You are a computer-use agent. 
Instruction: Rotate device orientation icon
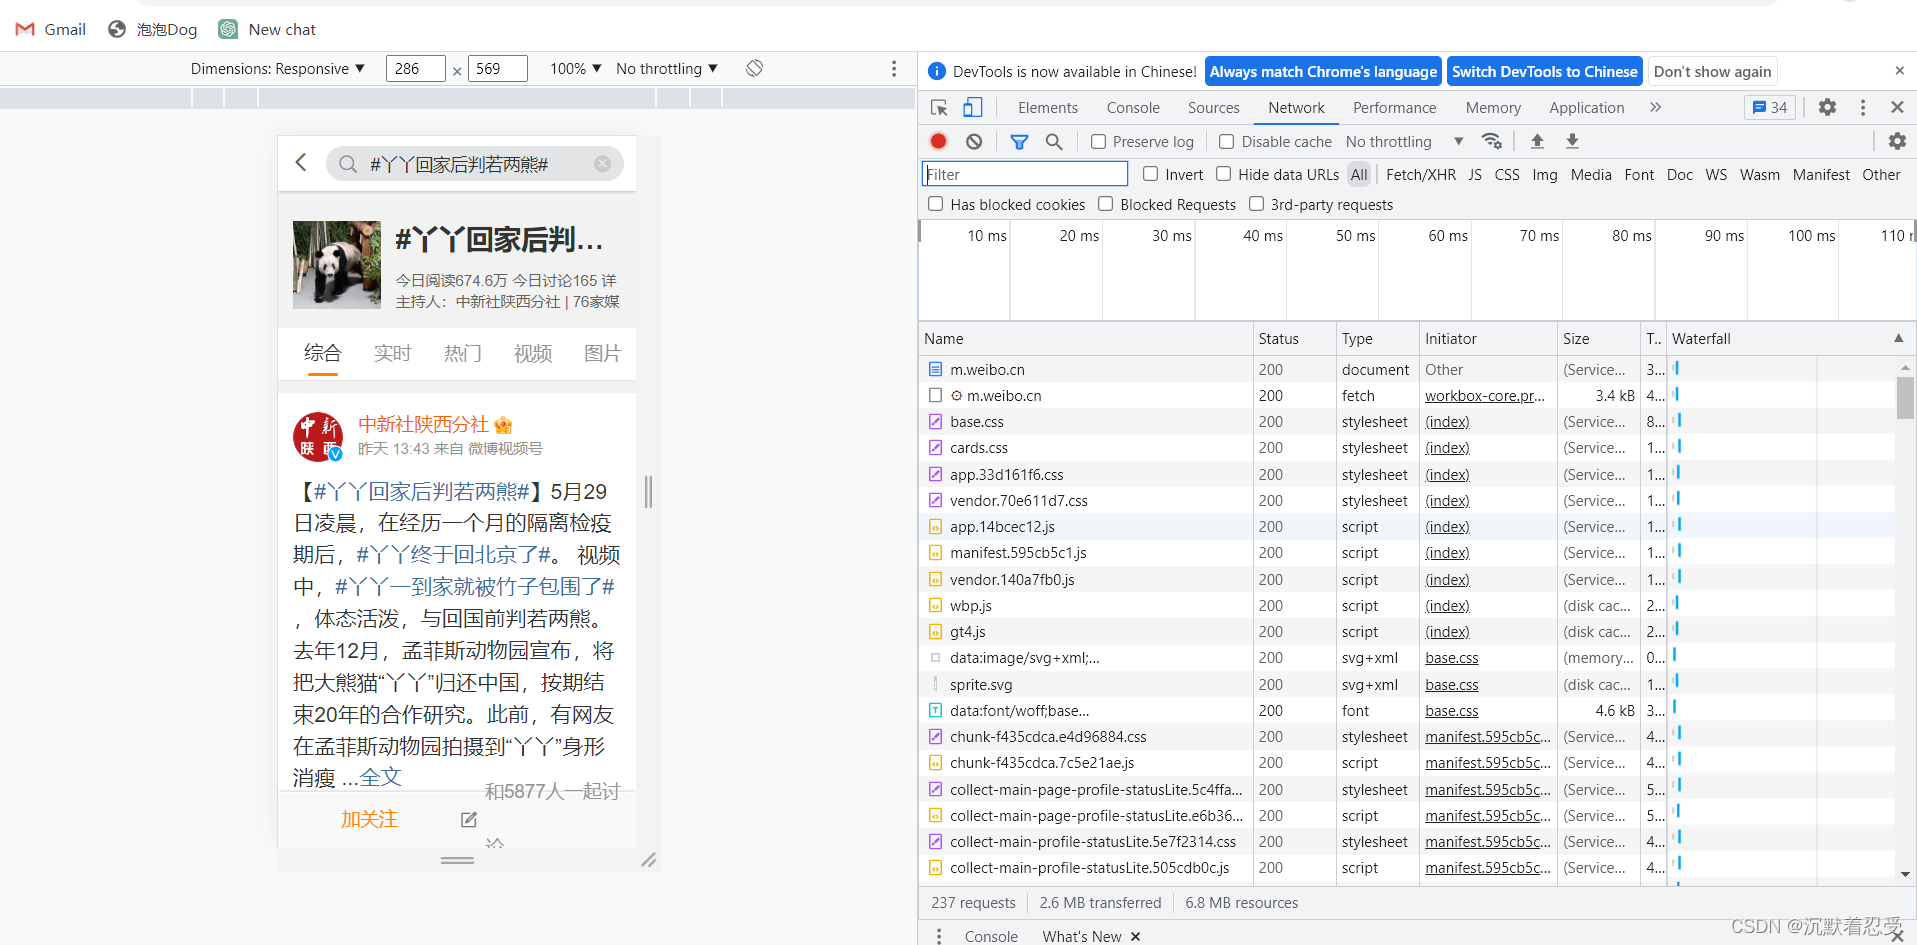pos(754,68)
